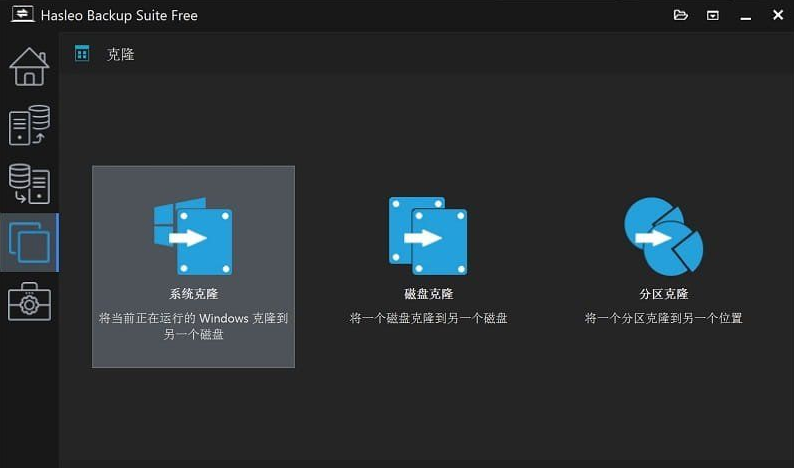The width and height of the screenshot is (794, 468).
Task: Open the Restore section in sidebar
Action: coord(29,184)
